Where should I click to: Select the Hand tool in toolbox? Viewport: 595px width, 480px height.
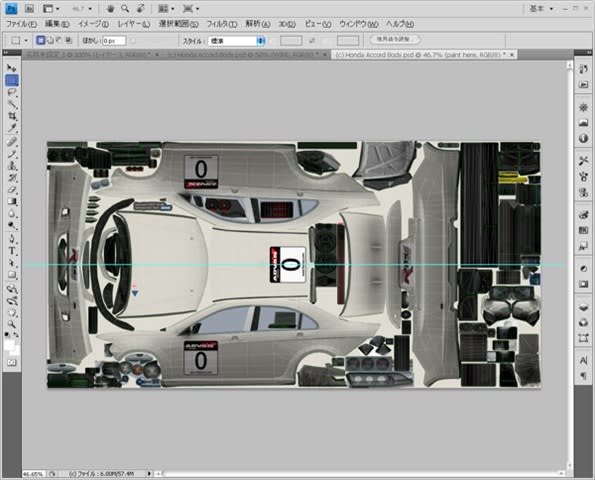point(12,313)
